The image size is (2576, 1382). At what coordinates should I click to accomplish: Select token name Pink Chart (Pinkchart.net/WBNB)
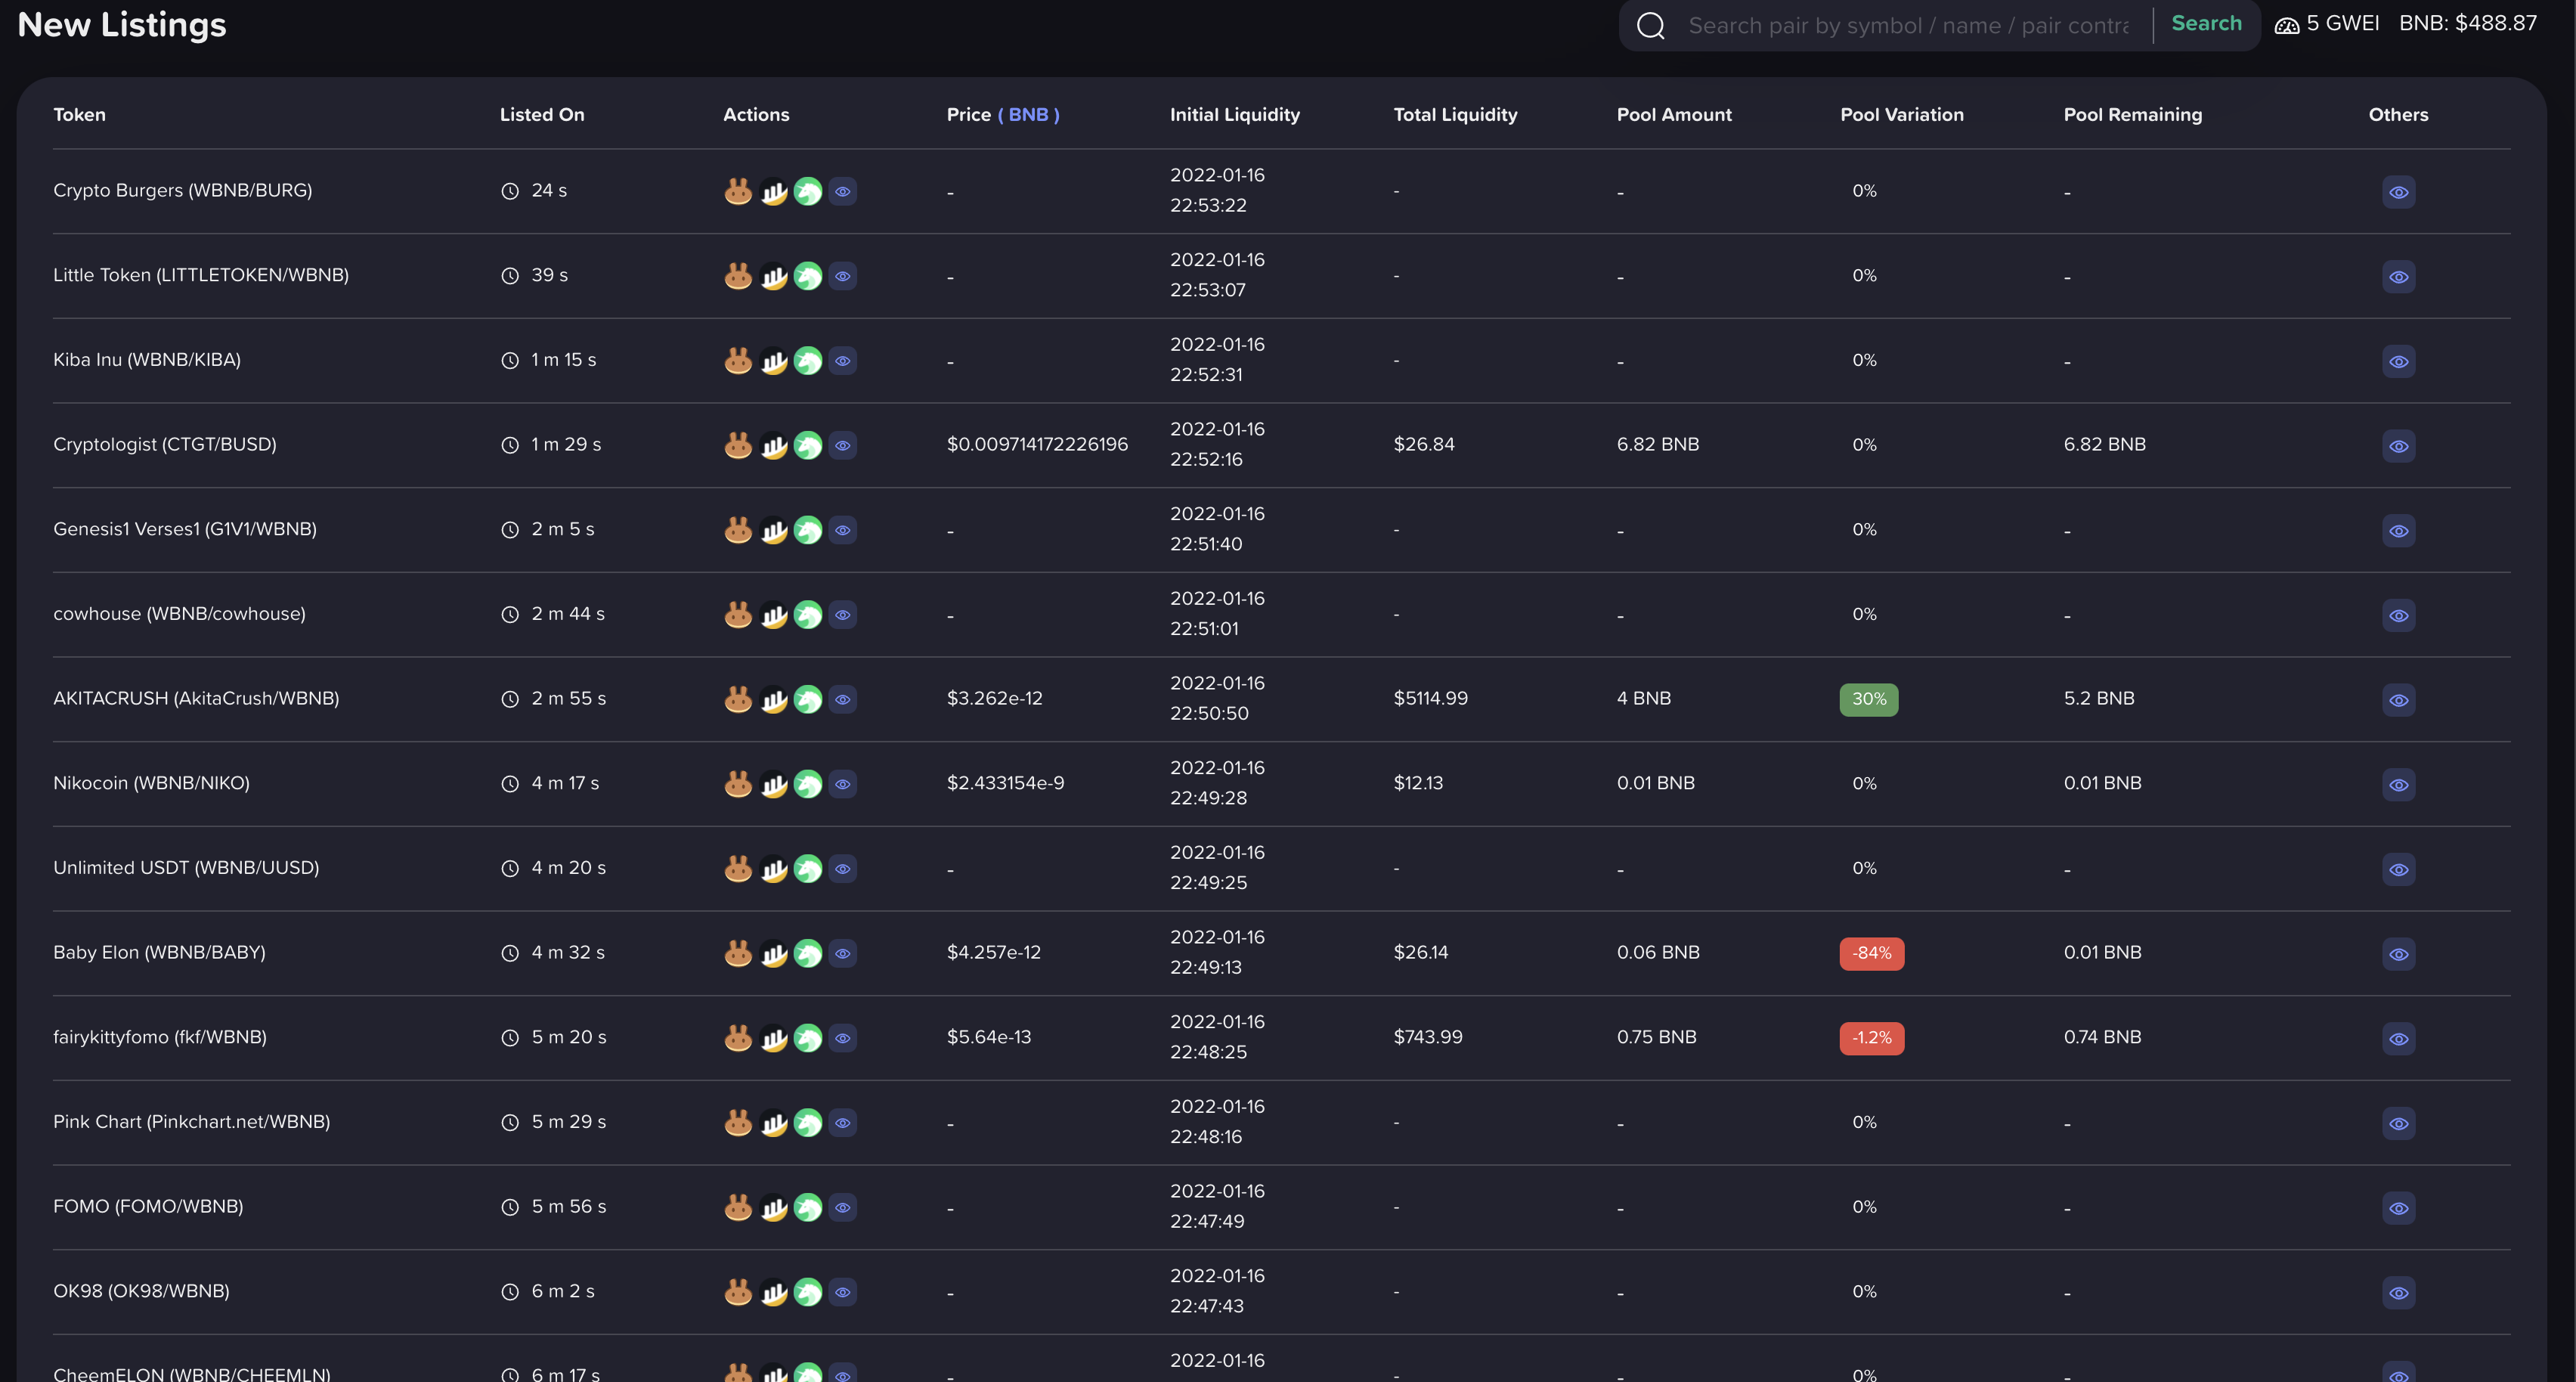click(192, 1122)
